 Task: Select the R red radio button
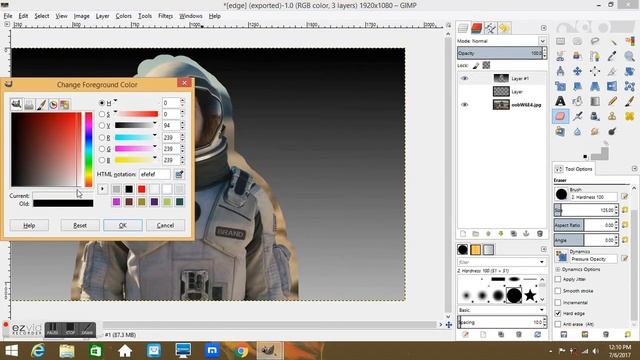(x=102, y=138)
